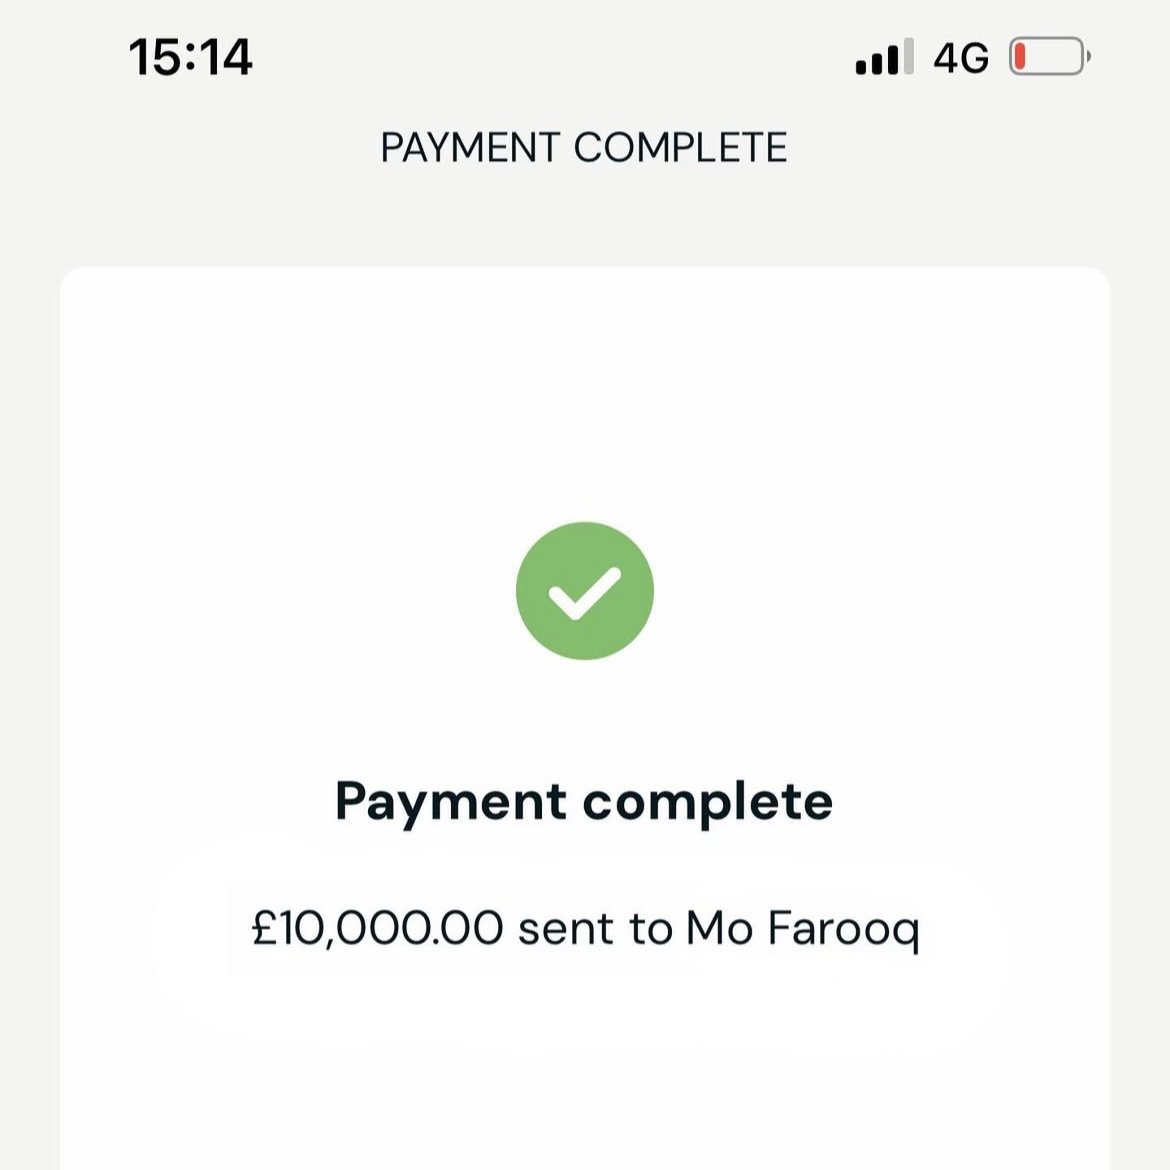The width and height of the screenshot is (1170, 1170).
Task: Tap the surname Farooq
Action: pyautogui.click(x=842, y=929)
